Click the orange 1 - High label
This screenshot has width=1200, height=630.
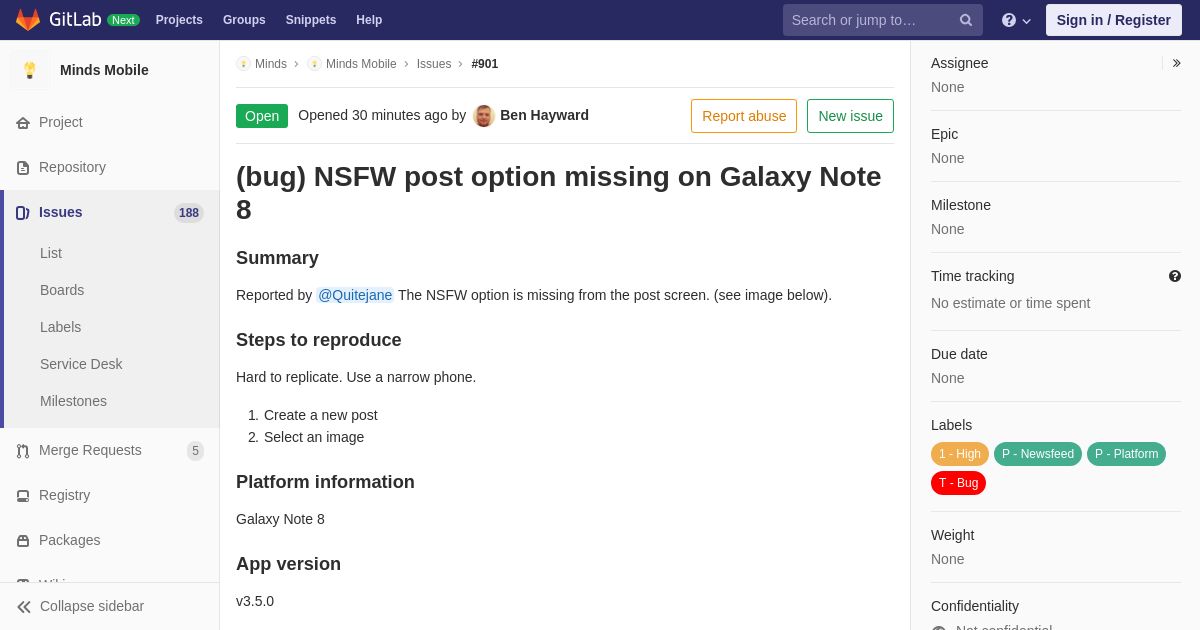click(960, 454)
